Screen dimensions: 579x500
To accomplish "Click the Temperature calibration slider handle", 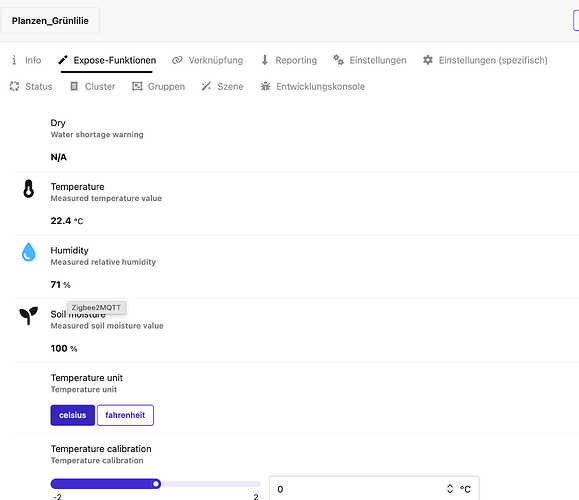I will [156, 483].
